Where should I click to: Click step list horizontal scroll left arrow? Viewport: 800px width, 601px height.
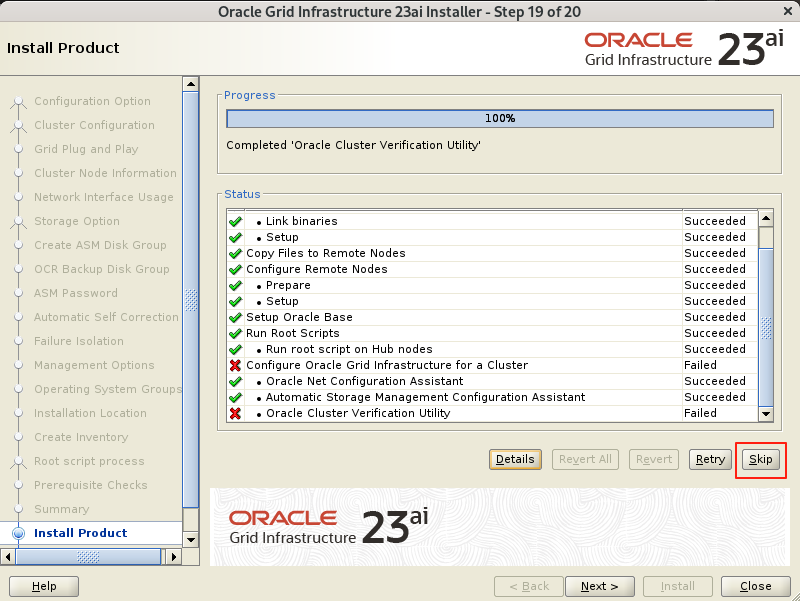[x=8, y=557]
